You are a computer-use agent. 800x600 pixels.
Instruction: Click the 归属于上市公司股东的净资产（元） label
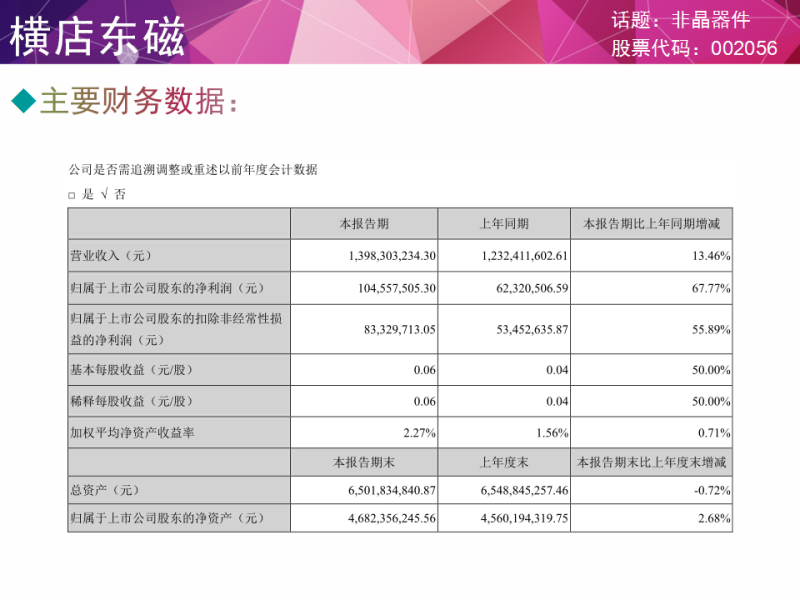[168, 518]
